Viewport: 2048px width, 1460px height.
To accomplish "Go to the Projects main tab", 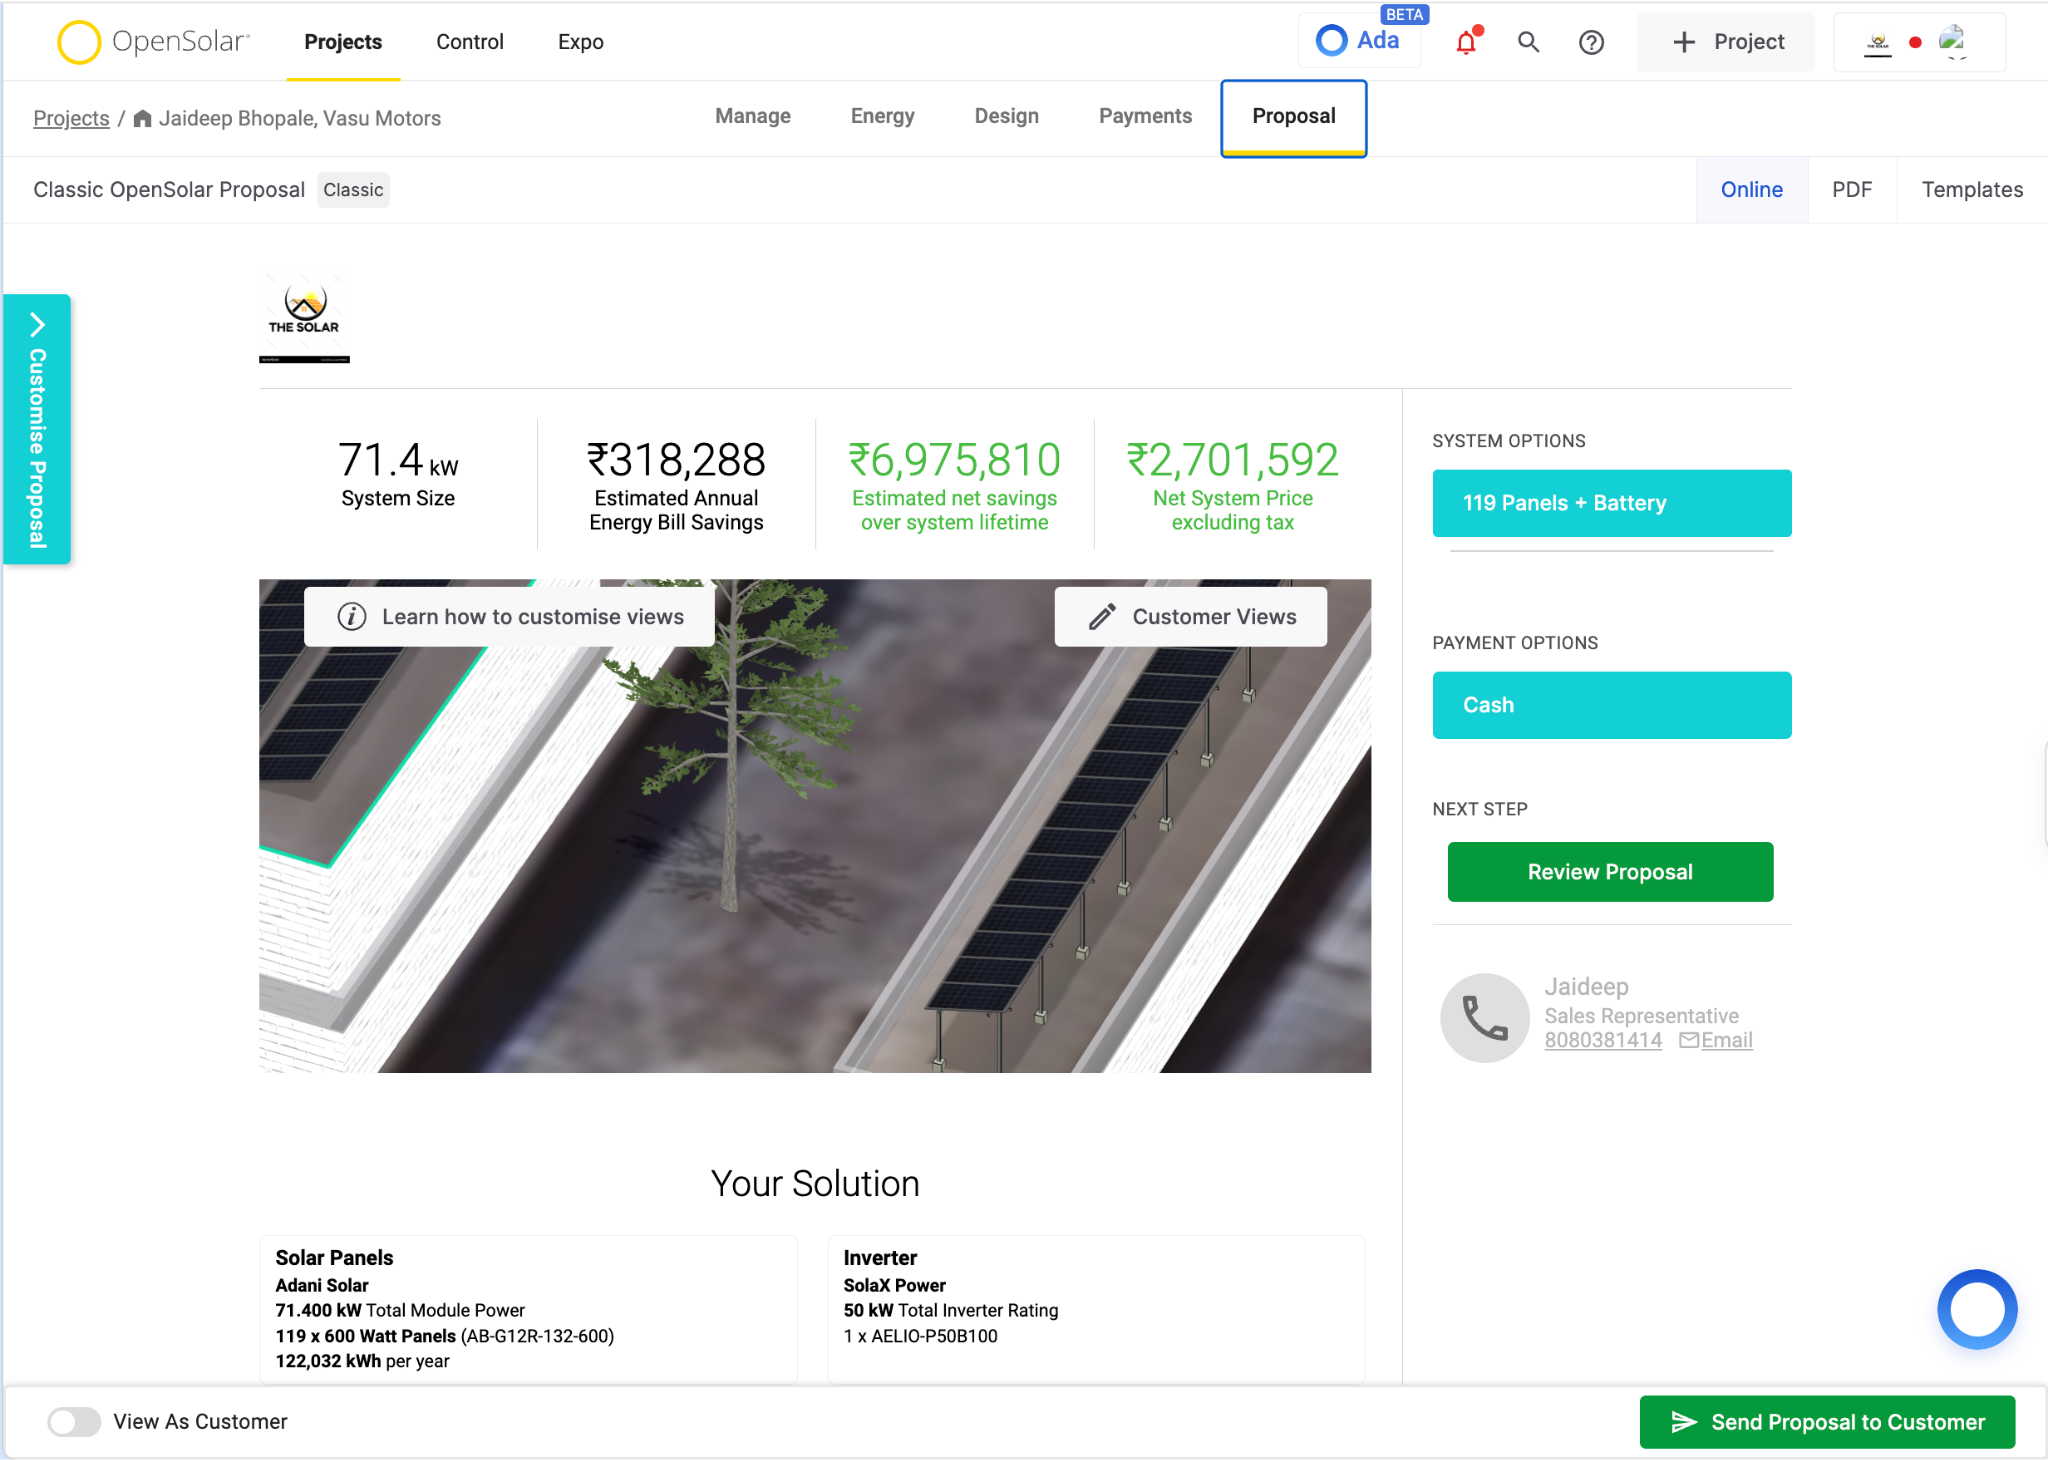I will (343, 42).
